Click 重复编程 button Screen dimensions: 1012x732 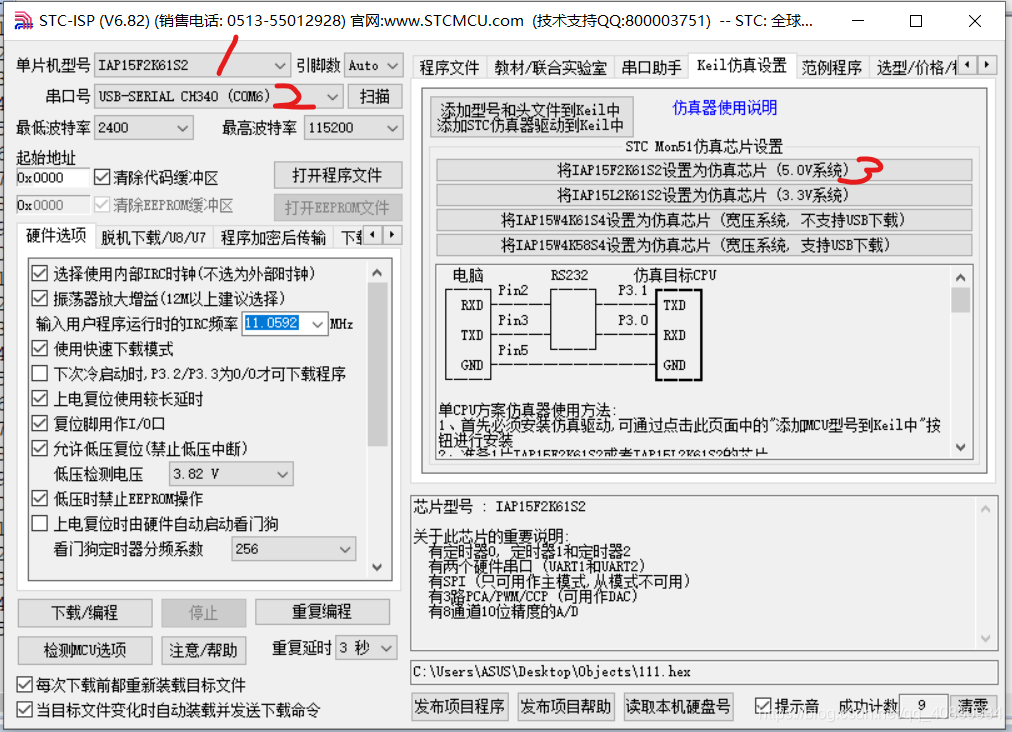[322, 611]
